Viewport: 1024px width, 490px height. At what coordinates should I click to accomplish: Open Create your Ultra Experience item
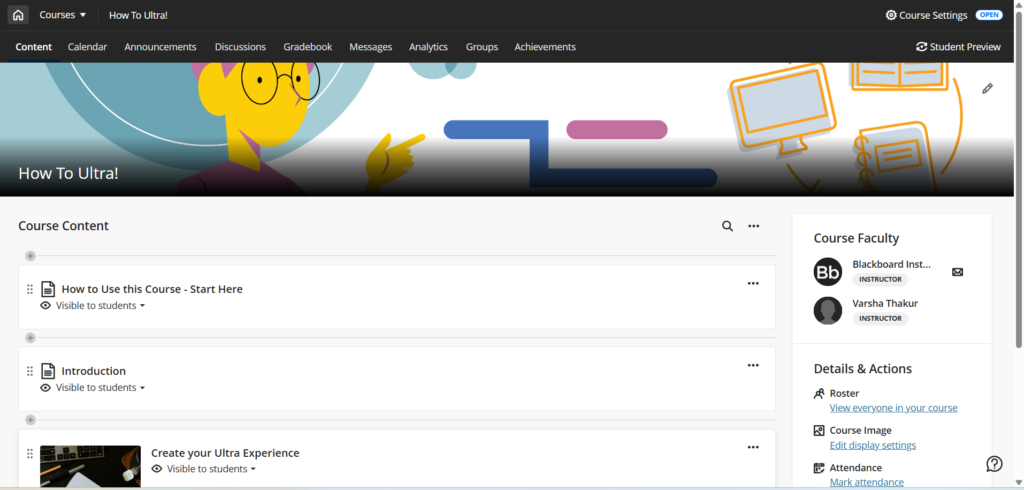click(x=225, y=453)
